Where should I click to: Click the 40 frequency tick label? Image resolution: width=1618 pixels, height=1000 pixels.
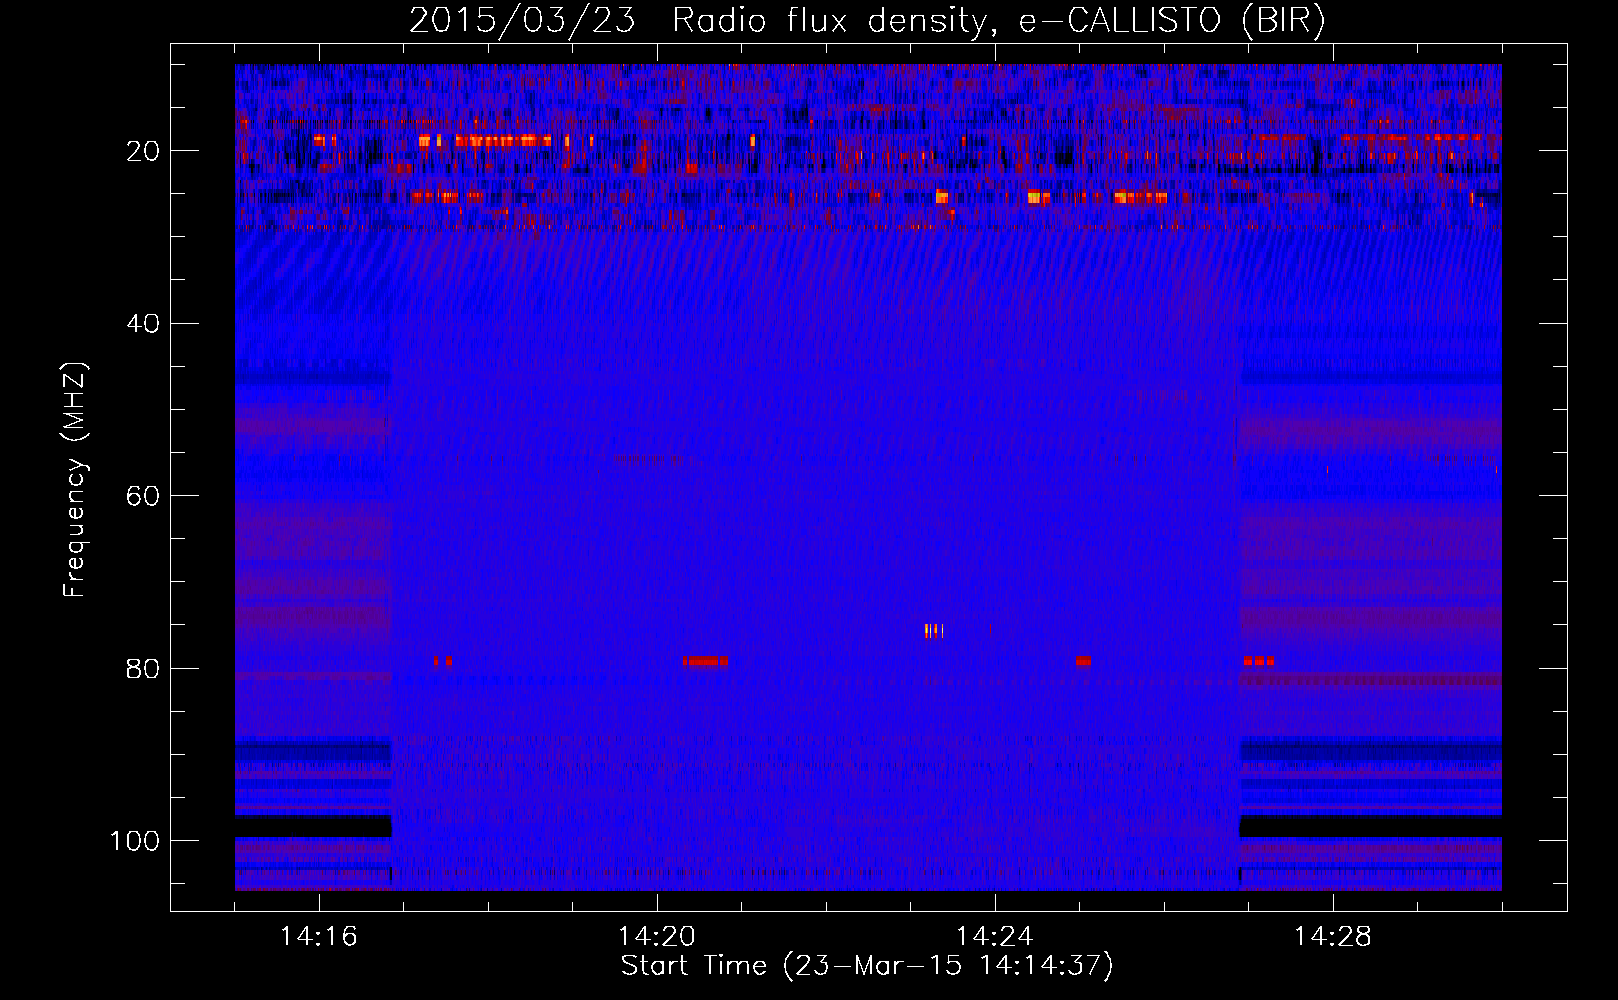(144, 324)
